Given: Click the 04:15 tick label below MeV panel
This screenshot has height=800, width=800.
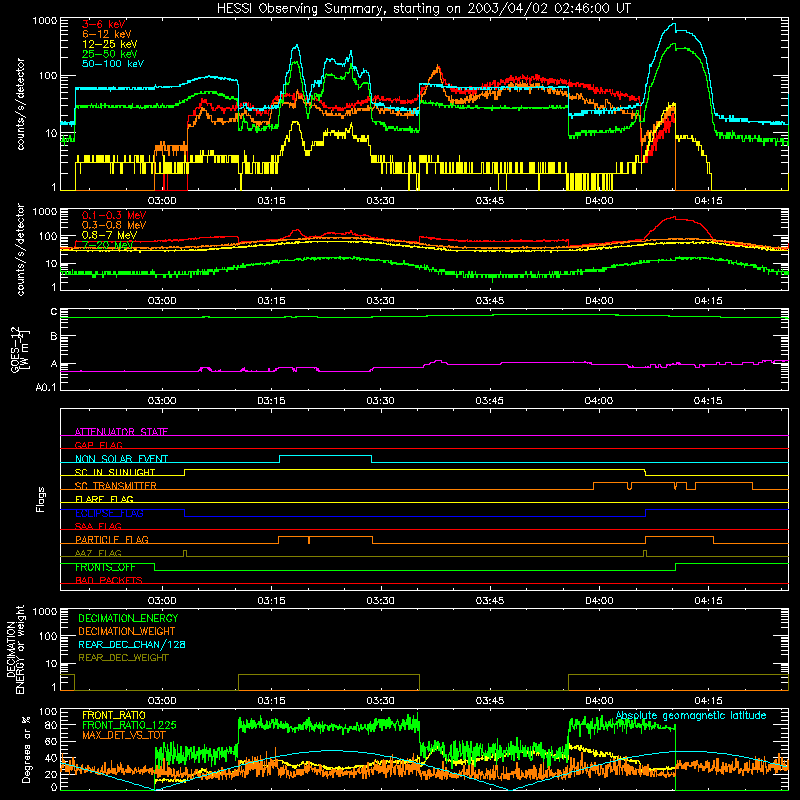Looking at the screenshot, I should click(708, 301).
